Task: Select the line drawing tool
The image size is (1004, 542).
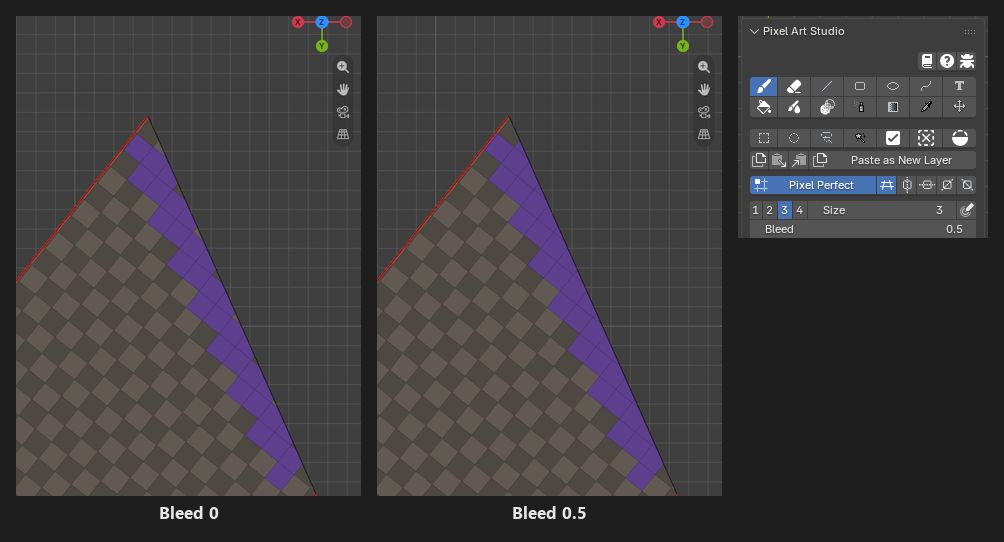Action: point(827,86)
